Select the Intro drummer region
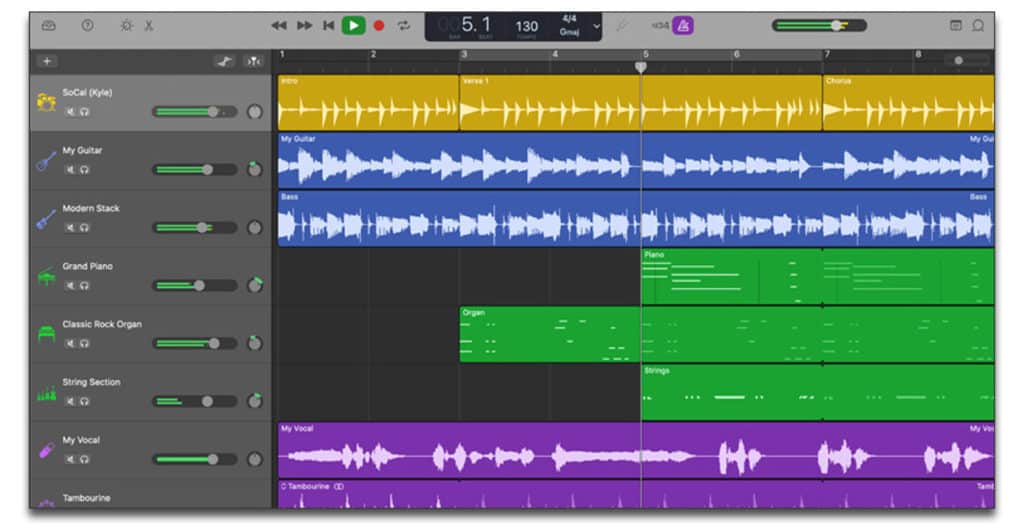Viewport: 1024px width, 527px height. pos(368,103)
